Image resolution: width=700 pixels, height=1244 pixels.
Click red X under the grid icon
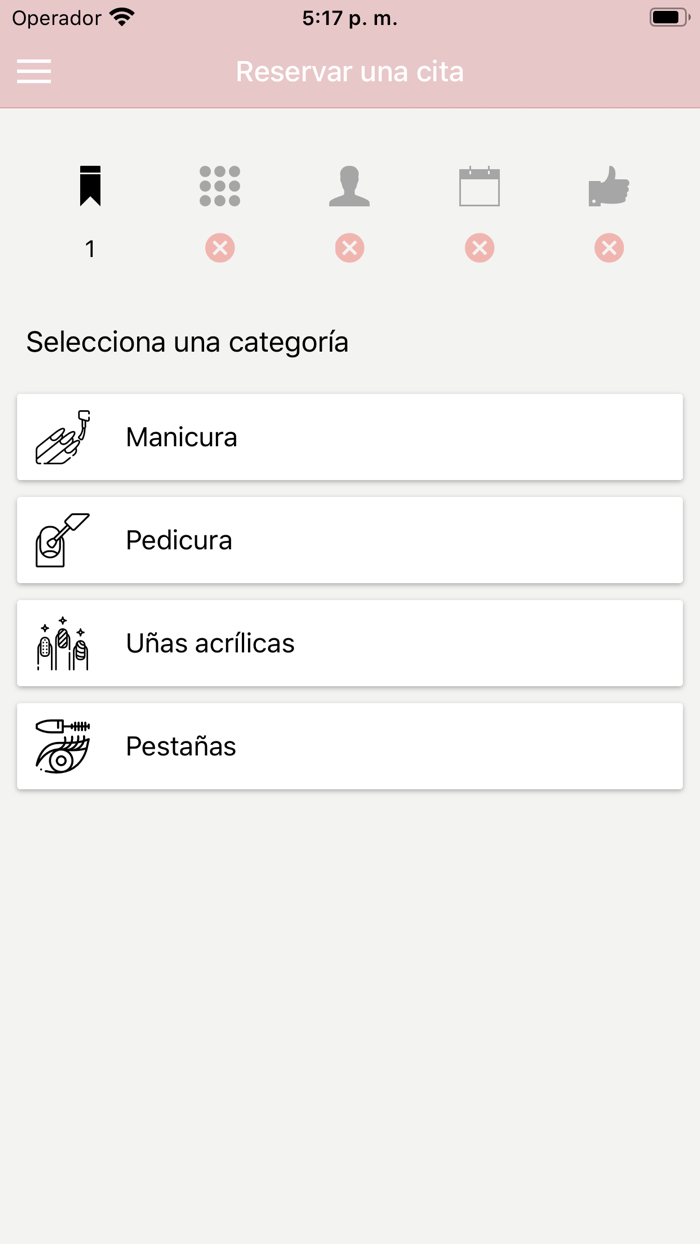pyautogui.click(x=220, y=248)
